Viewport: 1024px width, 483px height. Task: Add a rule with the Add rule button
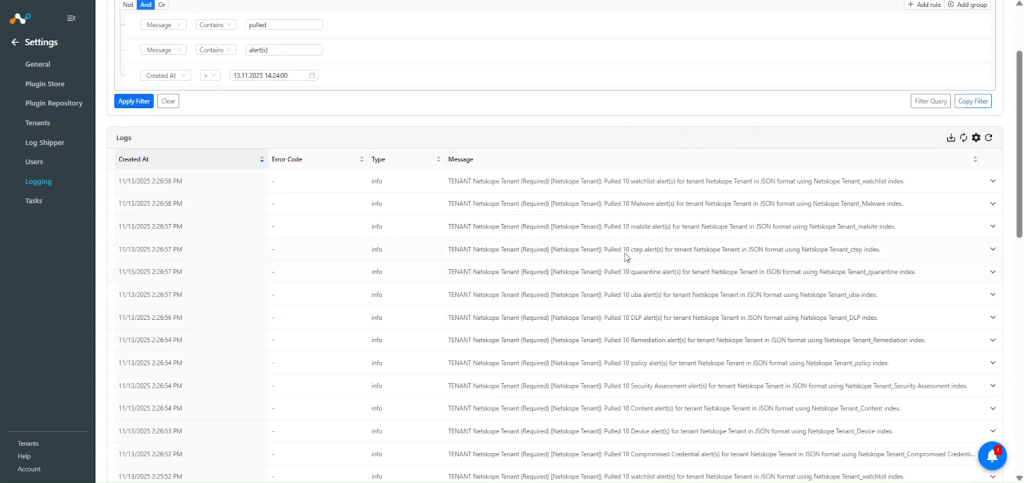tap(923, 5)
